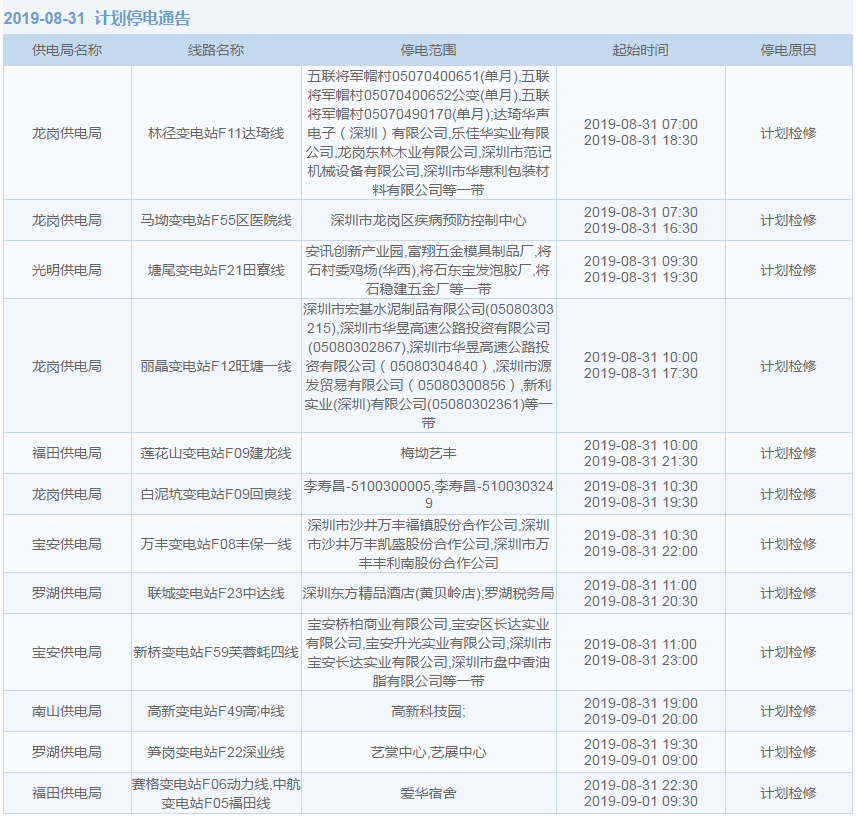Click the 新桥变电站F59芙蓉蚝四线 line name
Viewport: 857px width, 817px height.
tap(216, 652)
